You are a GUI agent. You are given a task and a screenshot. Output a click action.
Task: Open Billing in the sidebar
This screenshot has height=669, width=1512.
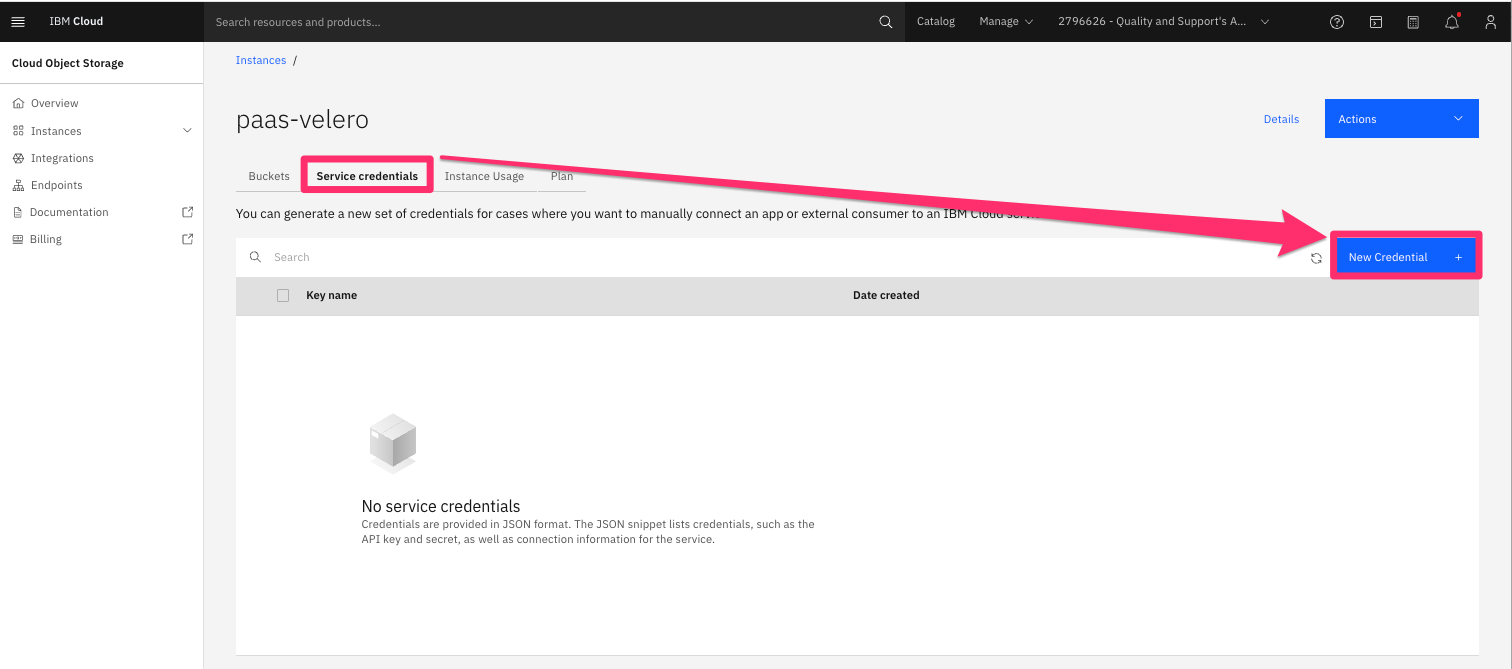tap(46, 239)
